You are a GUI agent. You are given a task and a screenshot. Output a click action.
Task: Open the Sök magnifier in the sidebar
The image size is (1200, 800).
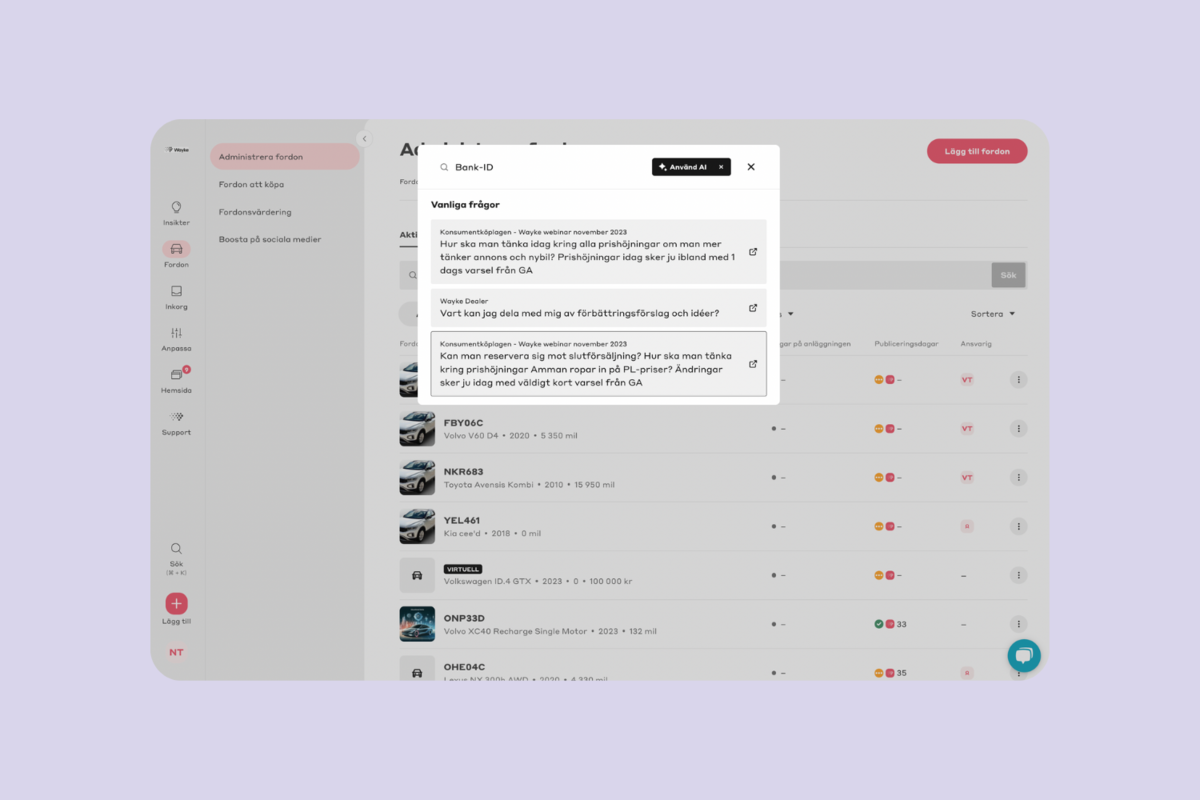tap(176, 549)
